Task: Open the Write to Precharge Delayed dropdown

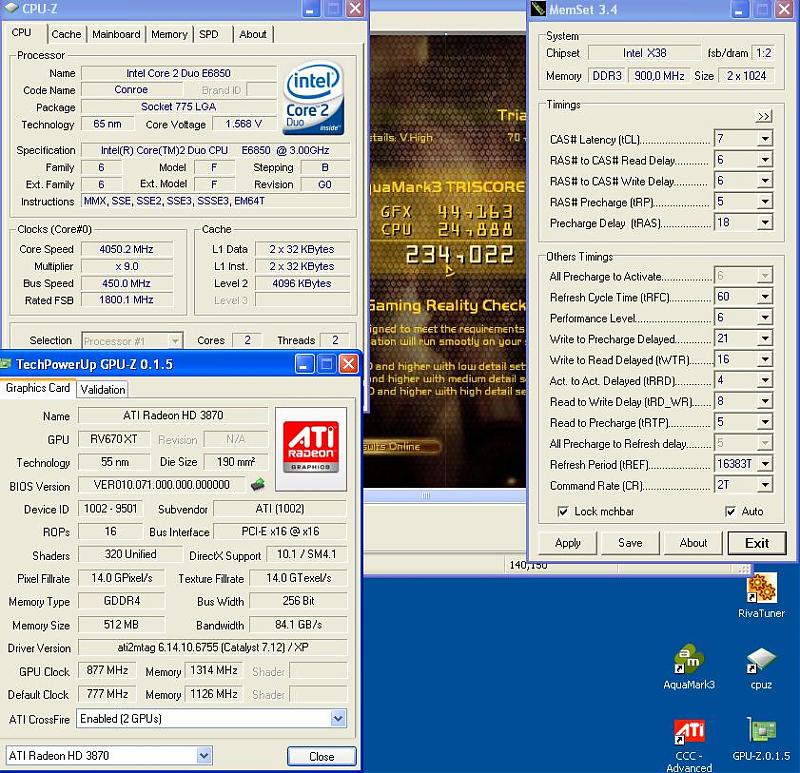Action: (x=764, y=338)
